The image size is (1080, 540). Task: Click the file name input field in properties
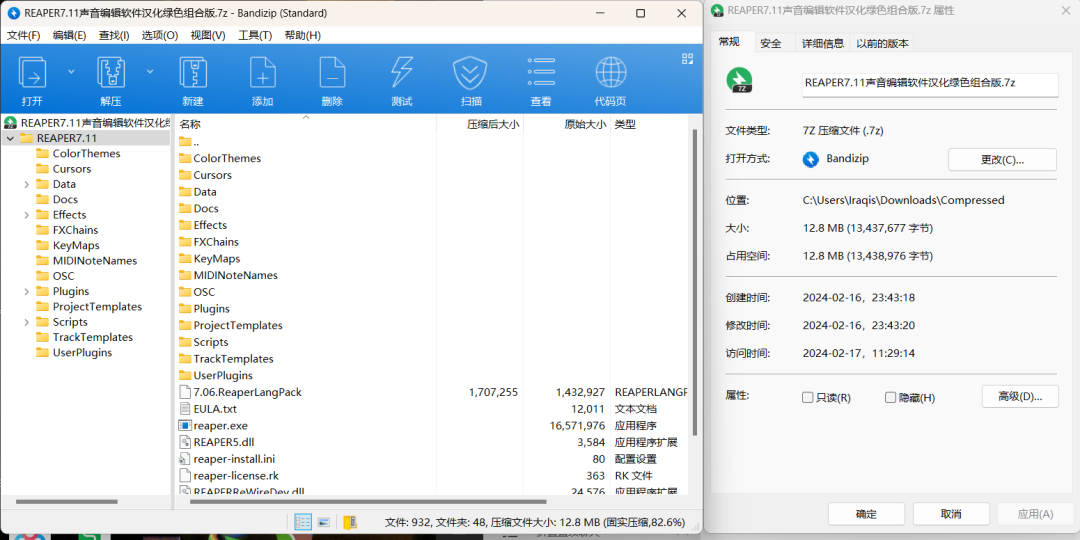(x=931, y=83)
